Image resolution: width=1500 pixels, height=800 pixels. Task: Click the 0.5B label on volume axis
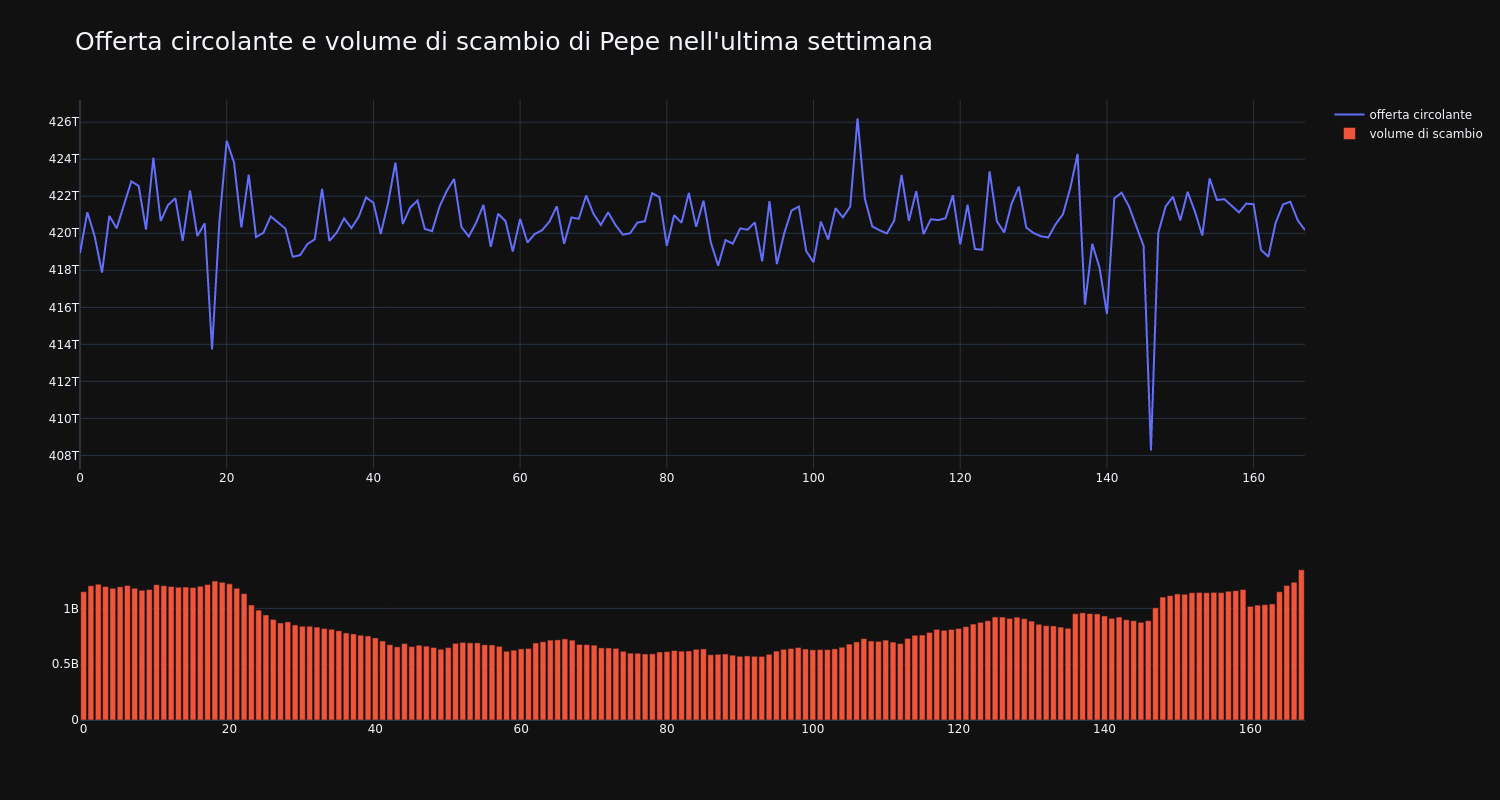point(65,664)
